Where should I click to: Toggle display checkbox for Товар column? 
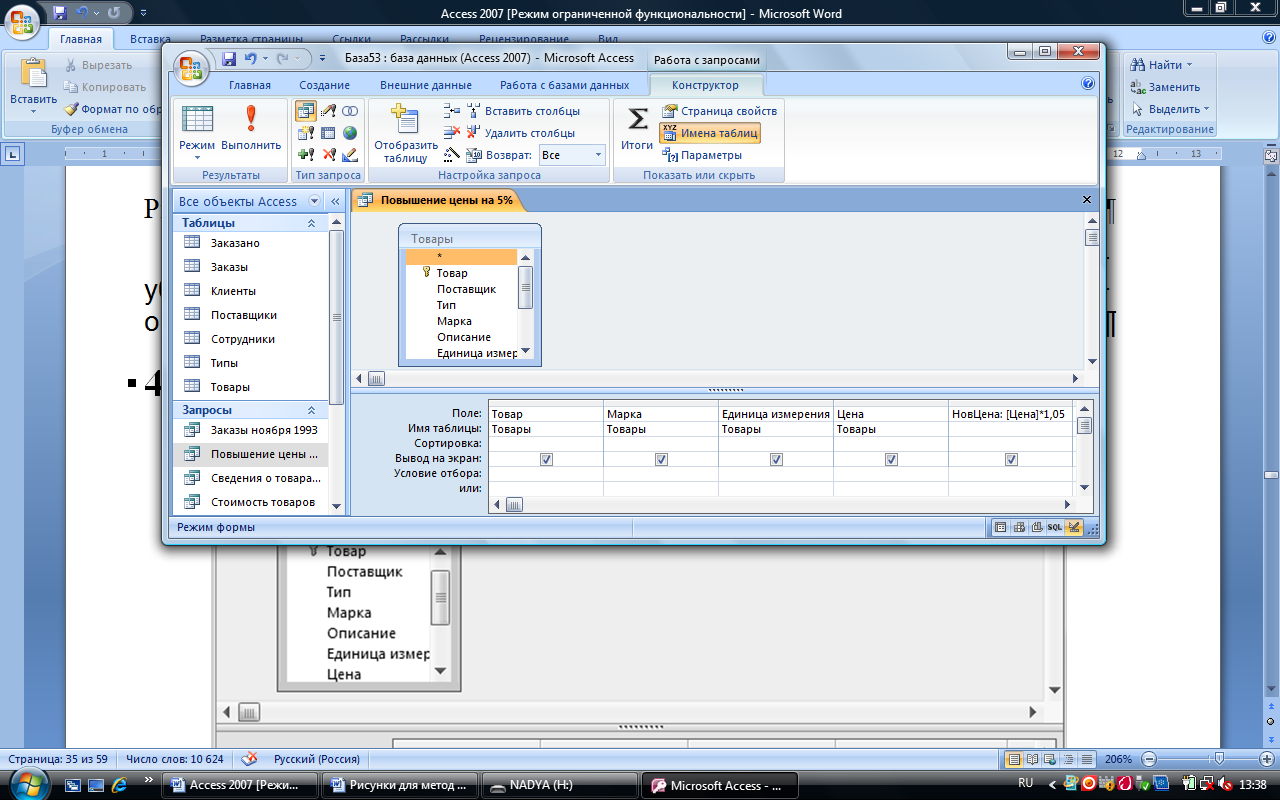(546, 459)
